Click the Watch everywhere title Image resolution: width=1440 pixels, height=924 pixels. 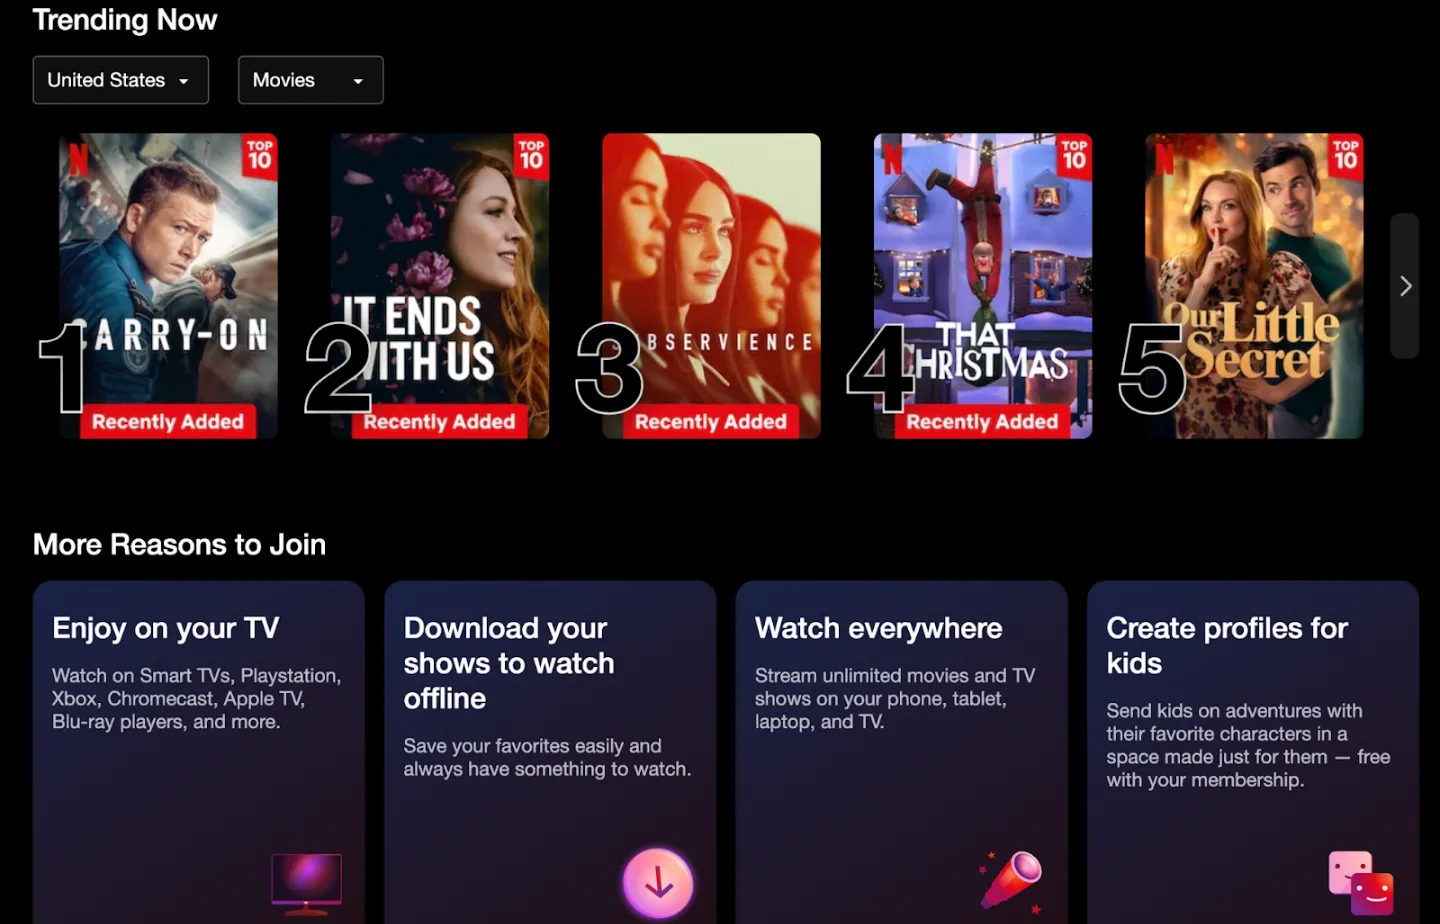pyautogui.click(x=879, y=628)
